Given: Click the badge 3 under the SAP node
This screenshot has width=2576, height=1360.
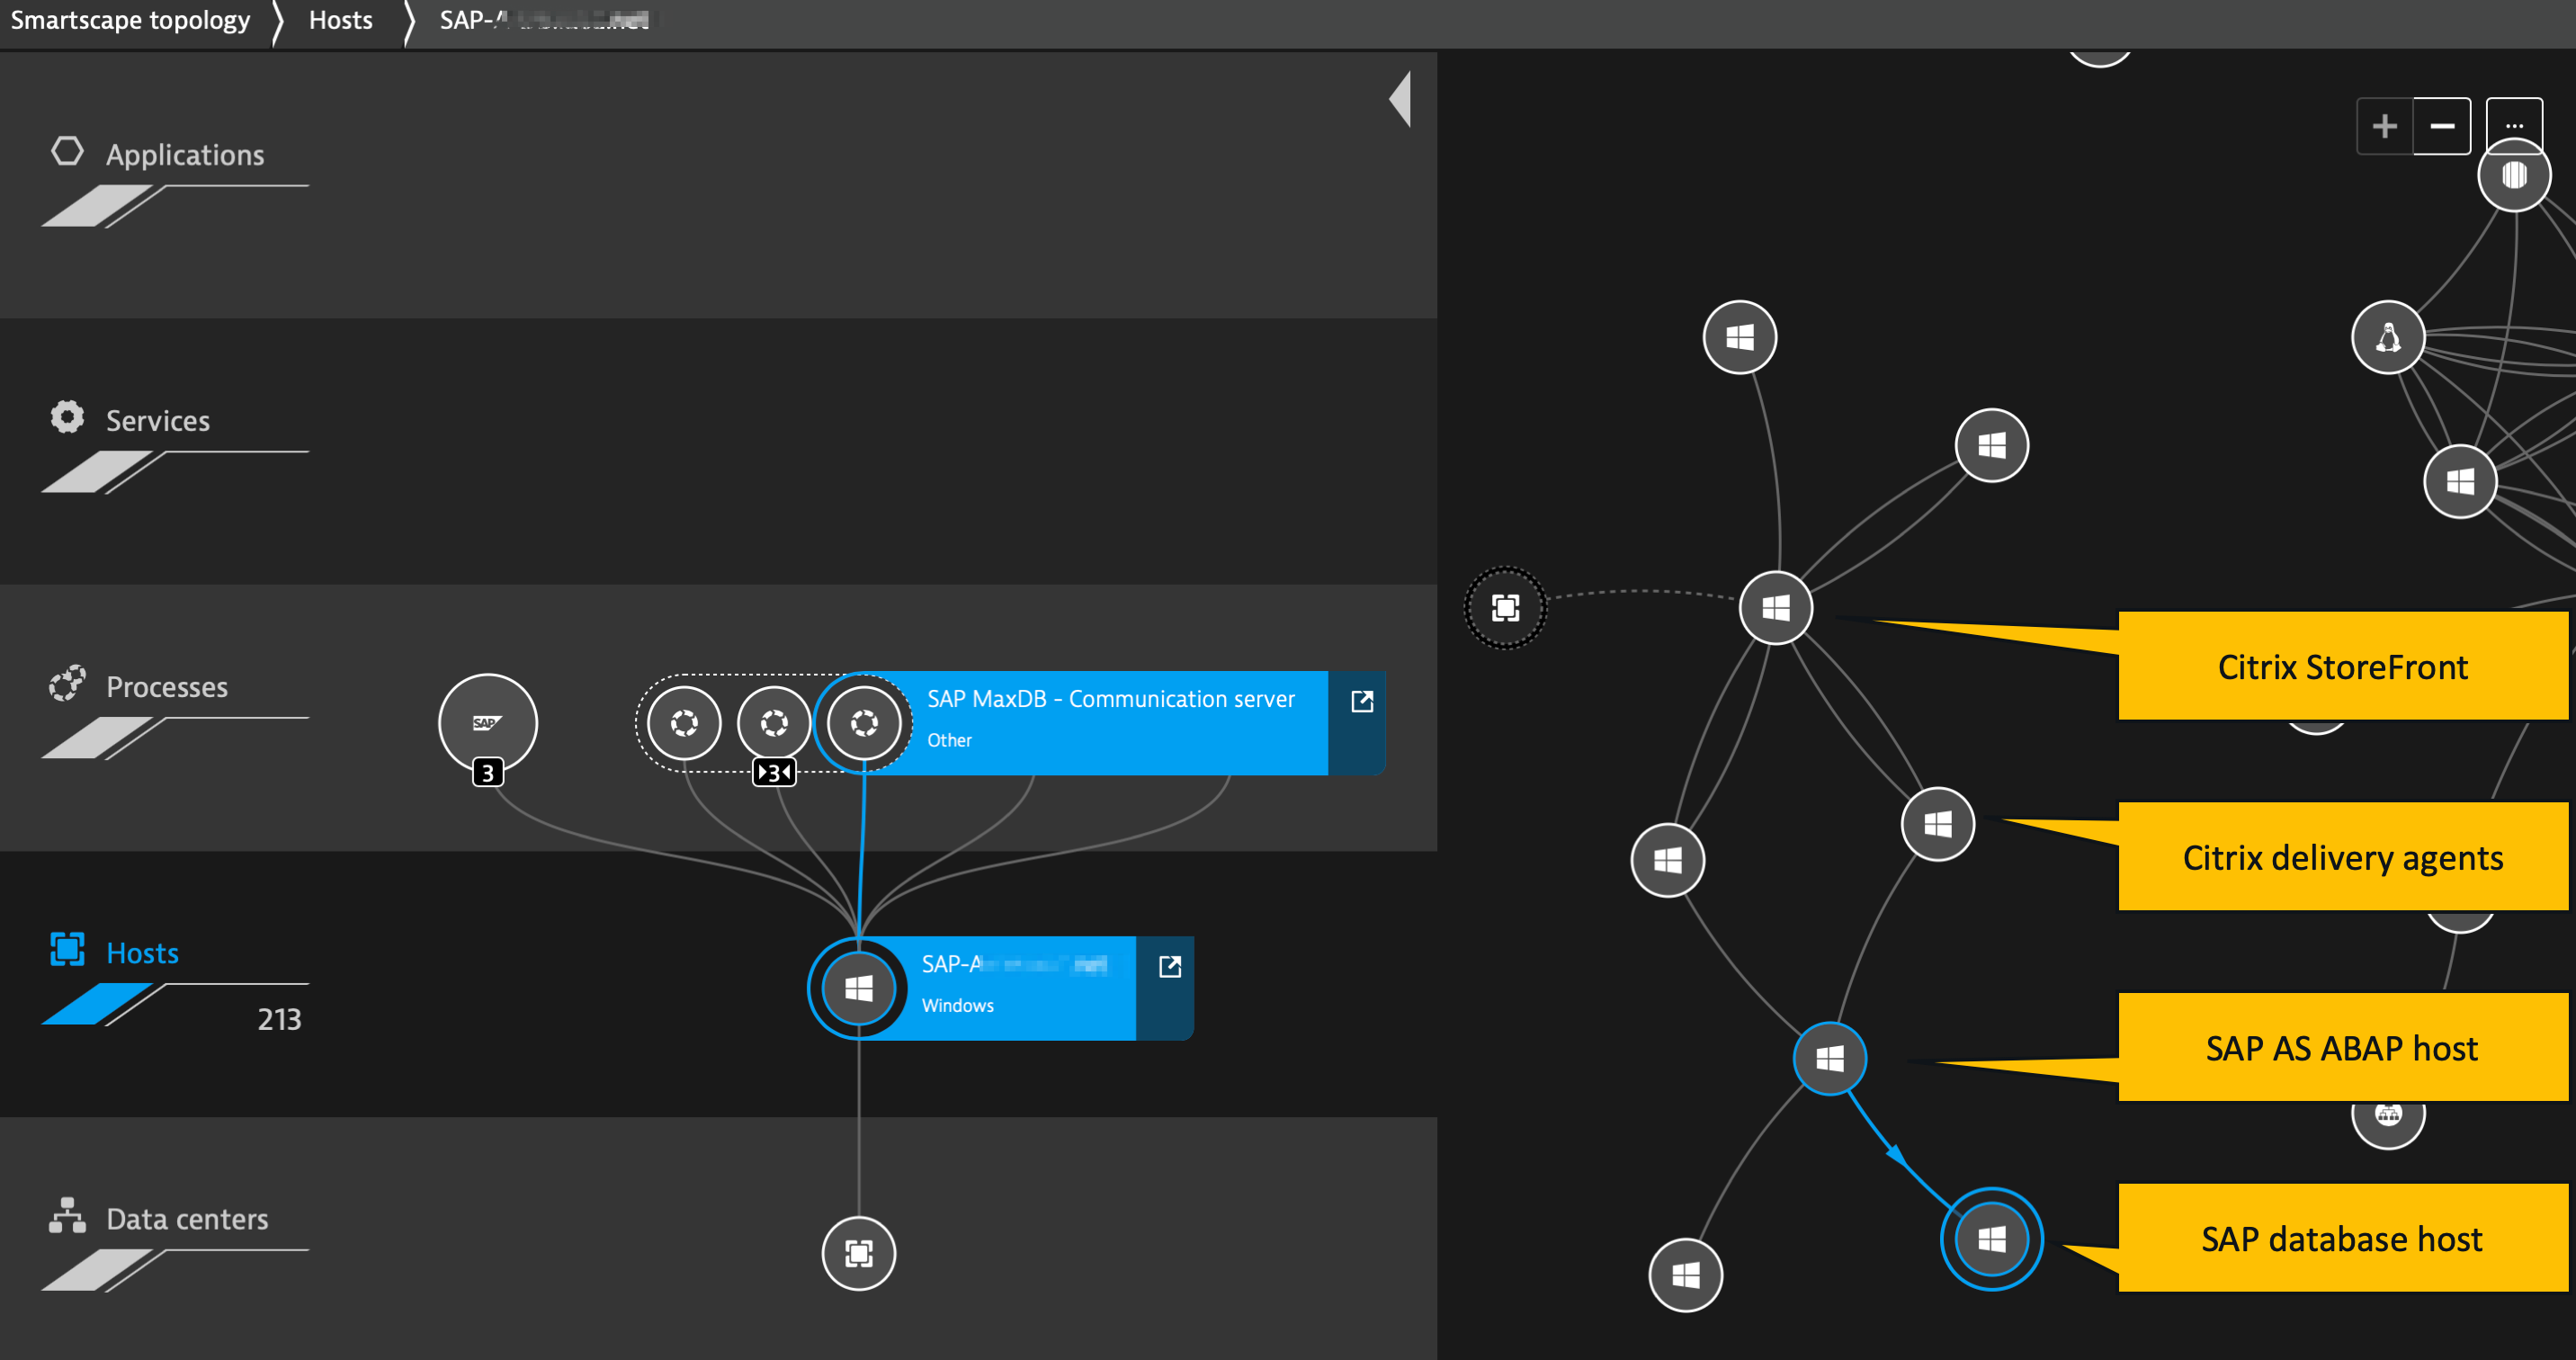Looking at the screenshot, I should click(x=487, y=772).
